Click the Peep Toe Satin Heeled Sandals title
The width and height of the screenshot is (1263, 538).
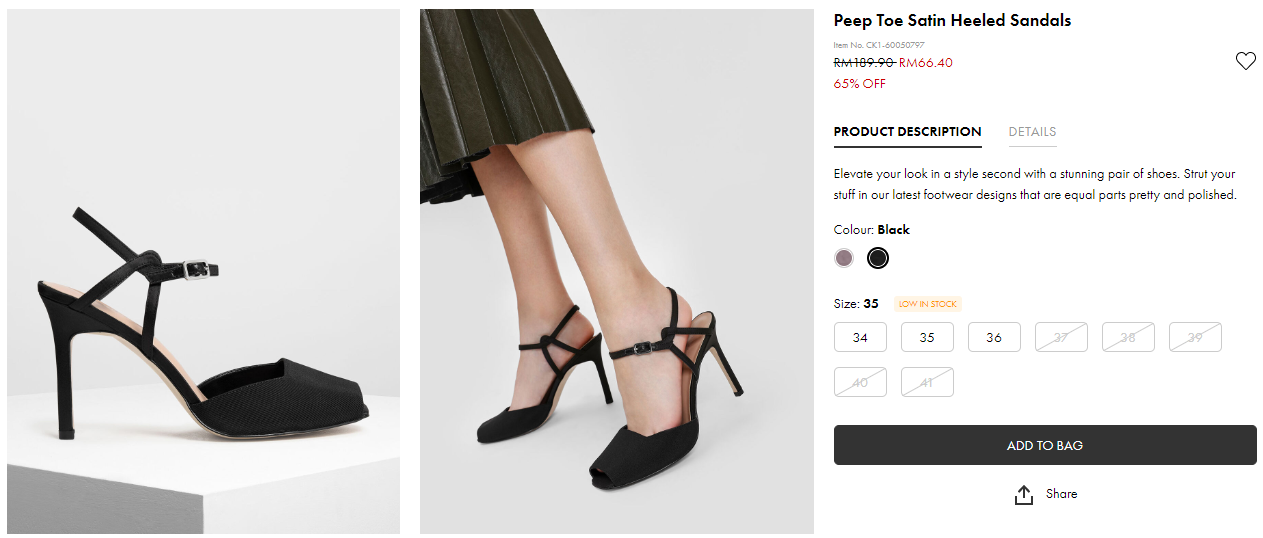[x=952, y=21]
